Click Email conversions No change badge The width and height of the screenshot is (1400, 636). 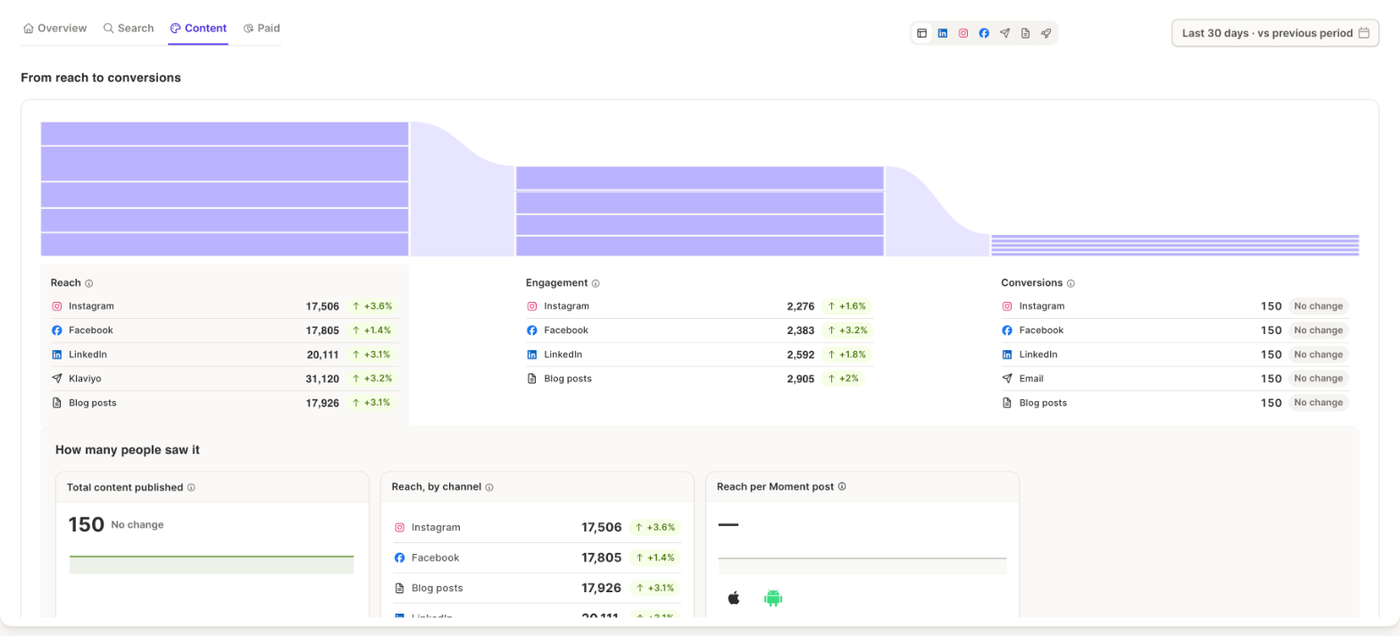coord(1318,379)
